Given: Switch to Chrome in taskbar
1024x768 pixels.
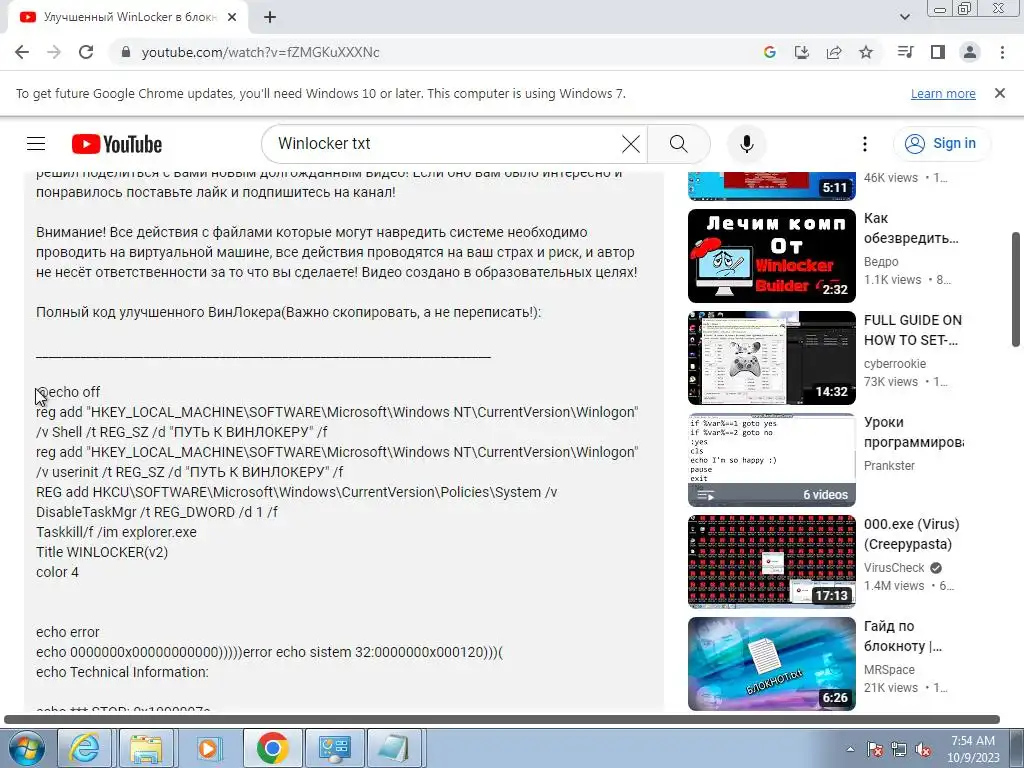Looking at the screenshot, I should [x=272, y=748].
